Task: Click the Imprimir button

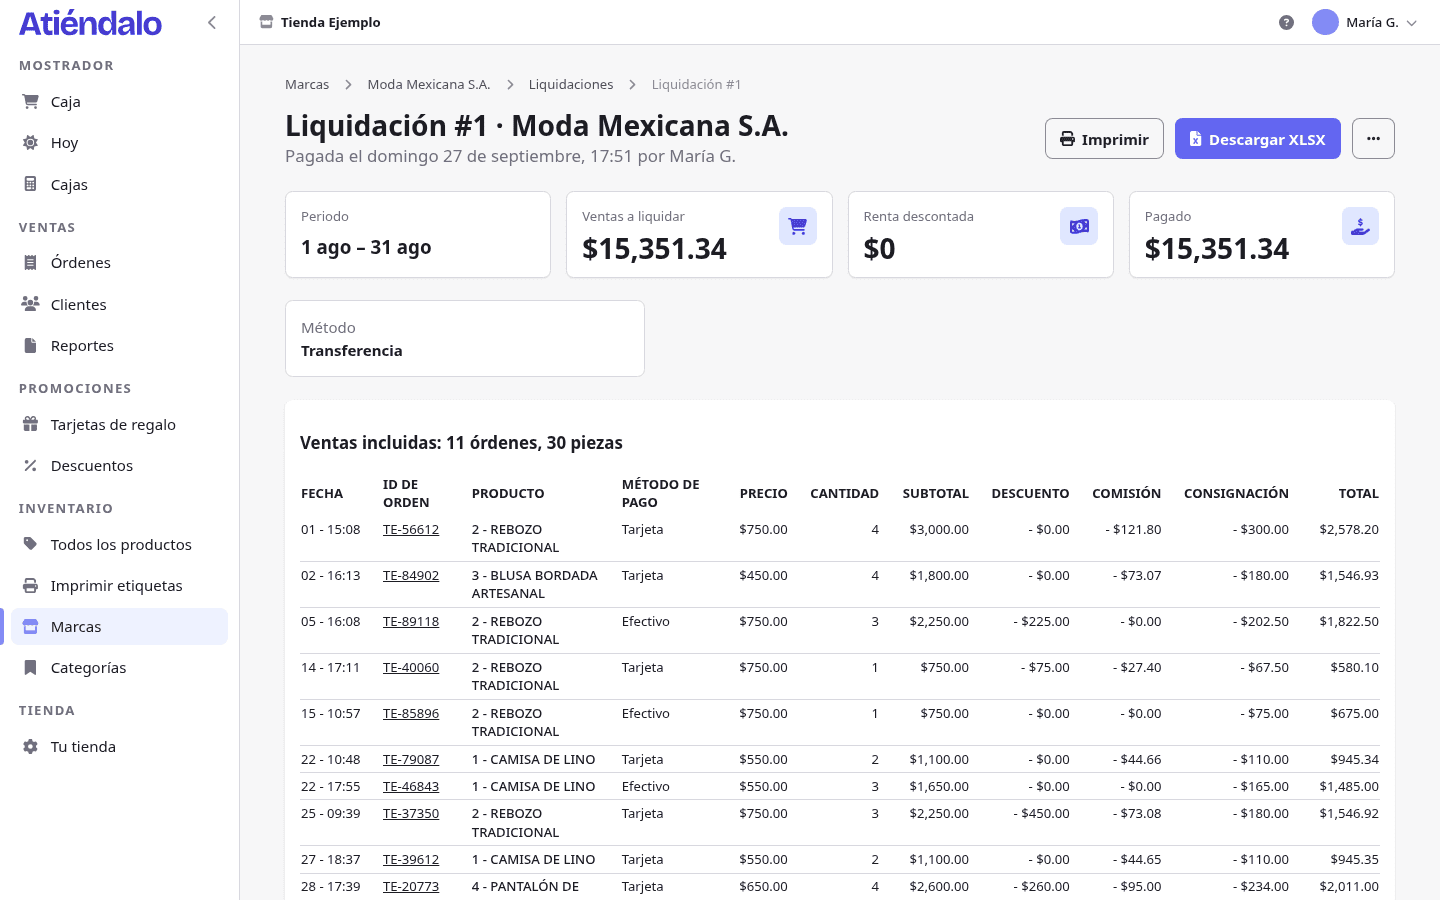Action: pyautogui.click(x=1104, y=139)
